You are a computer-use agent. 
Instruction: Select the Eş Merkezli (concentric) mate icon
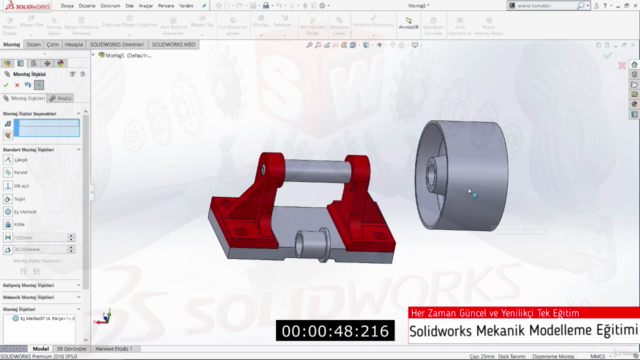point(8,211)
